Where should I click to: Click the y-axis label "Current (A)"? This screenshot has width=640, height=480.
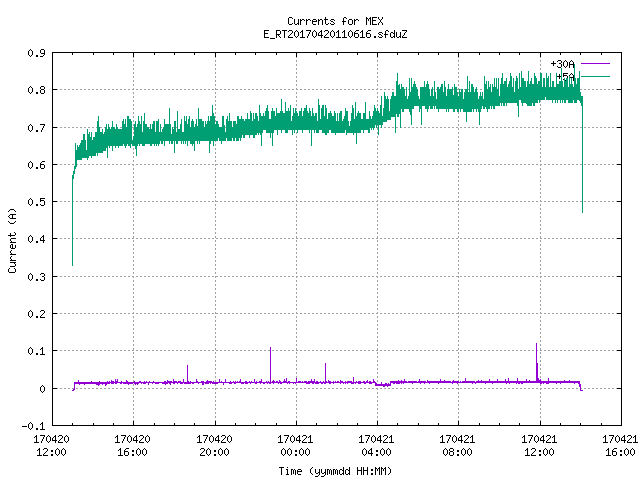click(12, 240)
